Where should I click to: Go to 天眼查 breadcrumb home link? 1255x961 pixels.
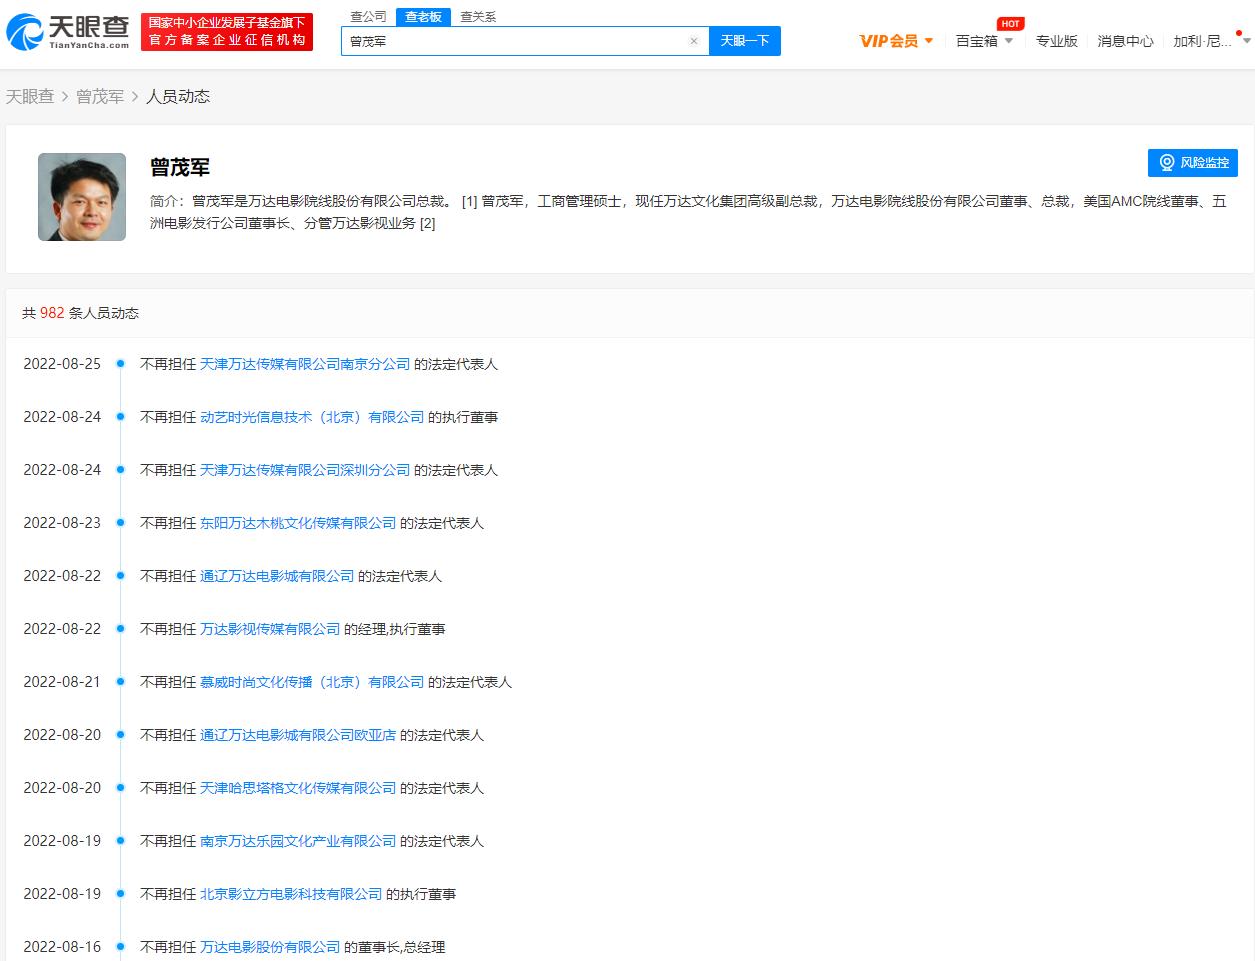[x=30, y=96]
